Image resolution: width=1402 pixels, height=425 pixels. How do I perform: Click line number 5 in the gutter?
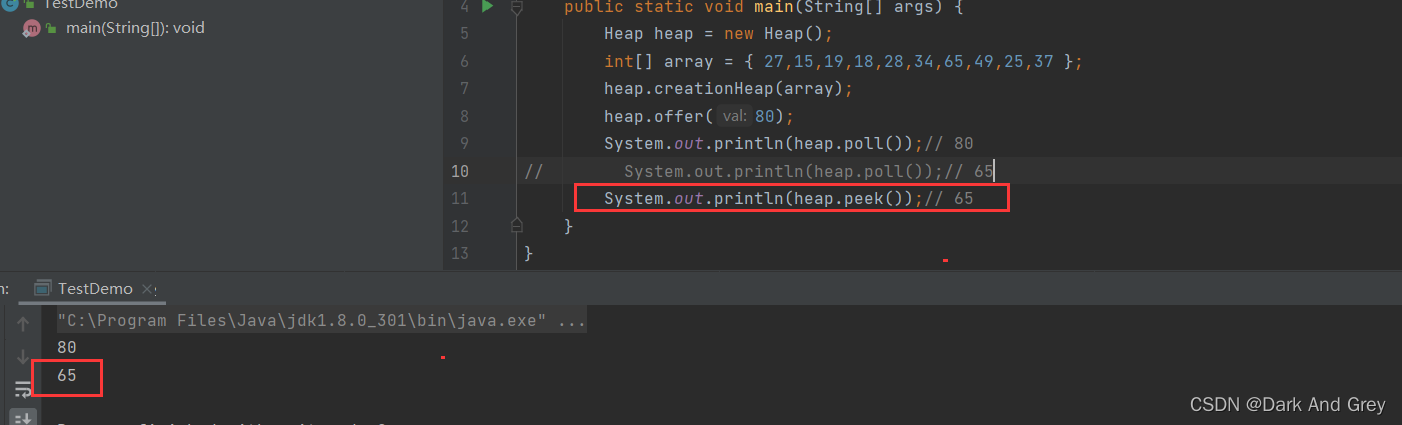pyautogui.click(x=464, y=34)
